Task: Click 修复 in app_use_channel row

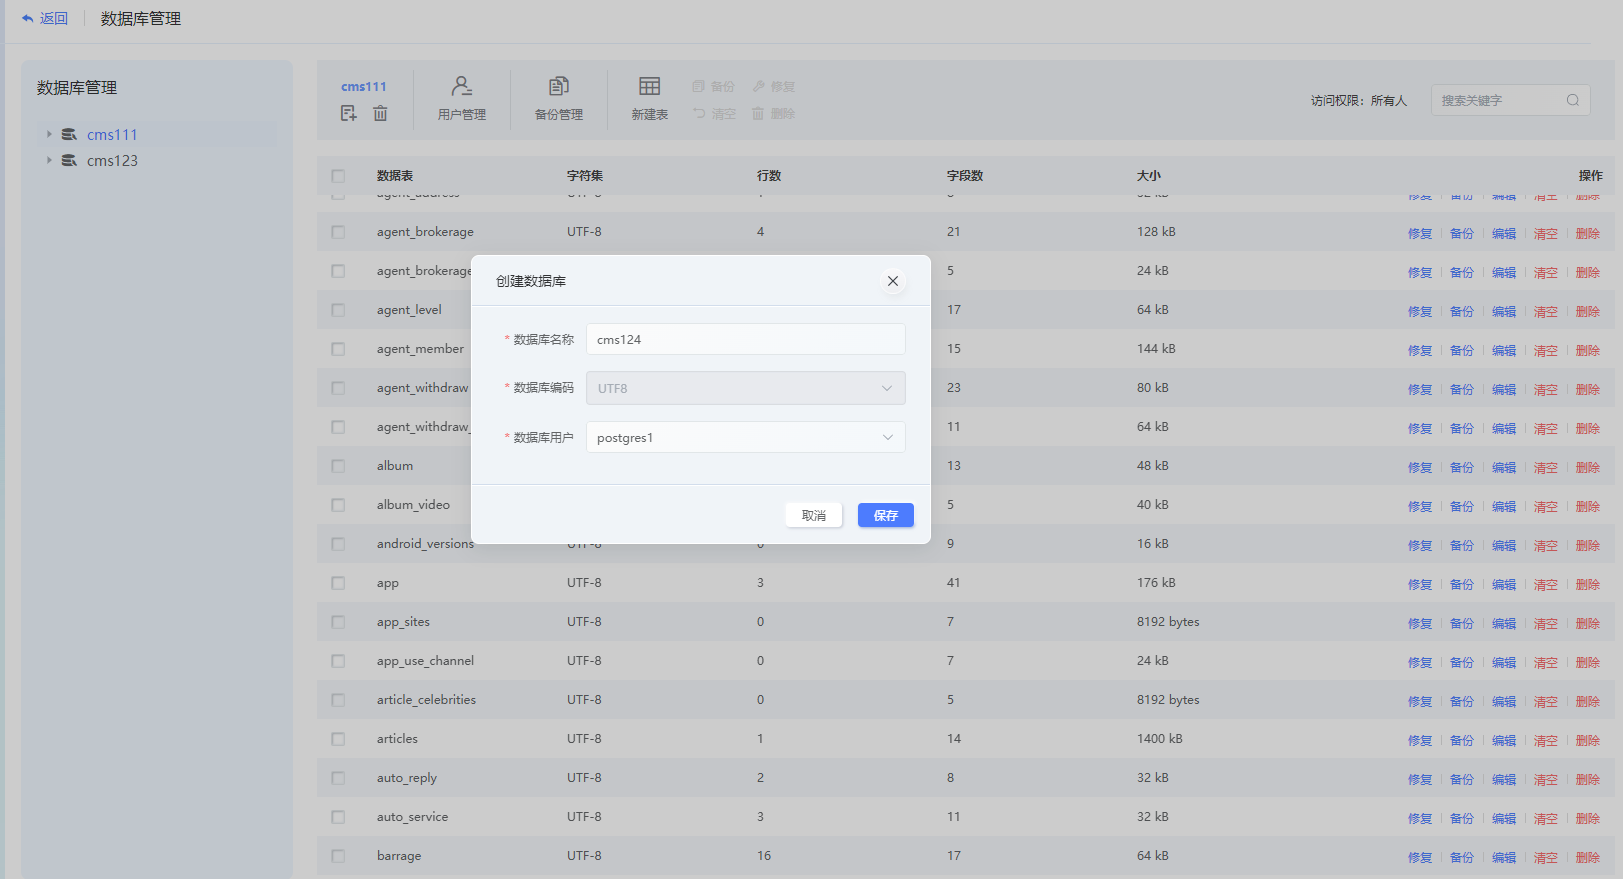Action: point(1420,662)
